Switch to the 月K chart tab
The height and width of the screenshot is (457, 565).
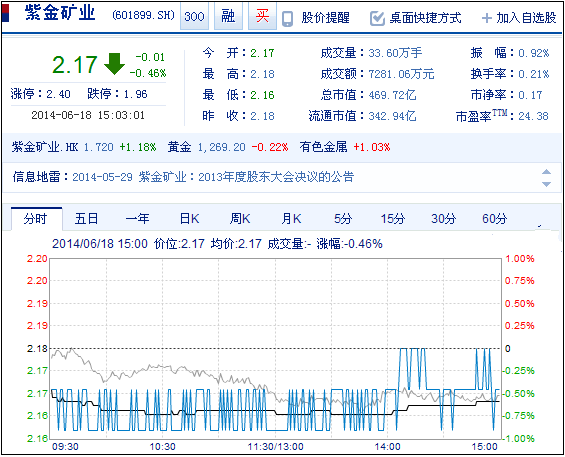(292, 219)
